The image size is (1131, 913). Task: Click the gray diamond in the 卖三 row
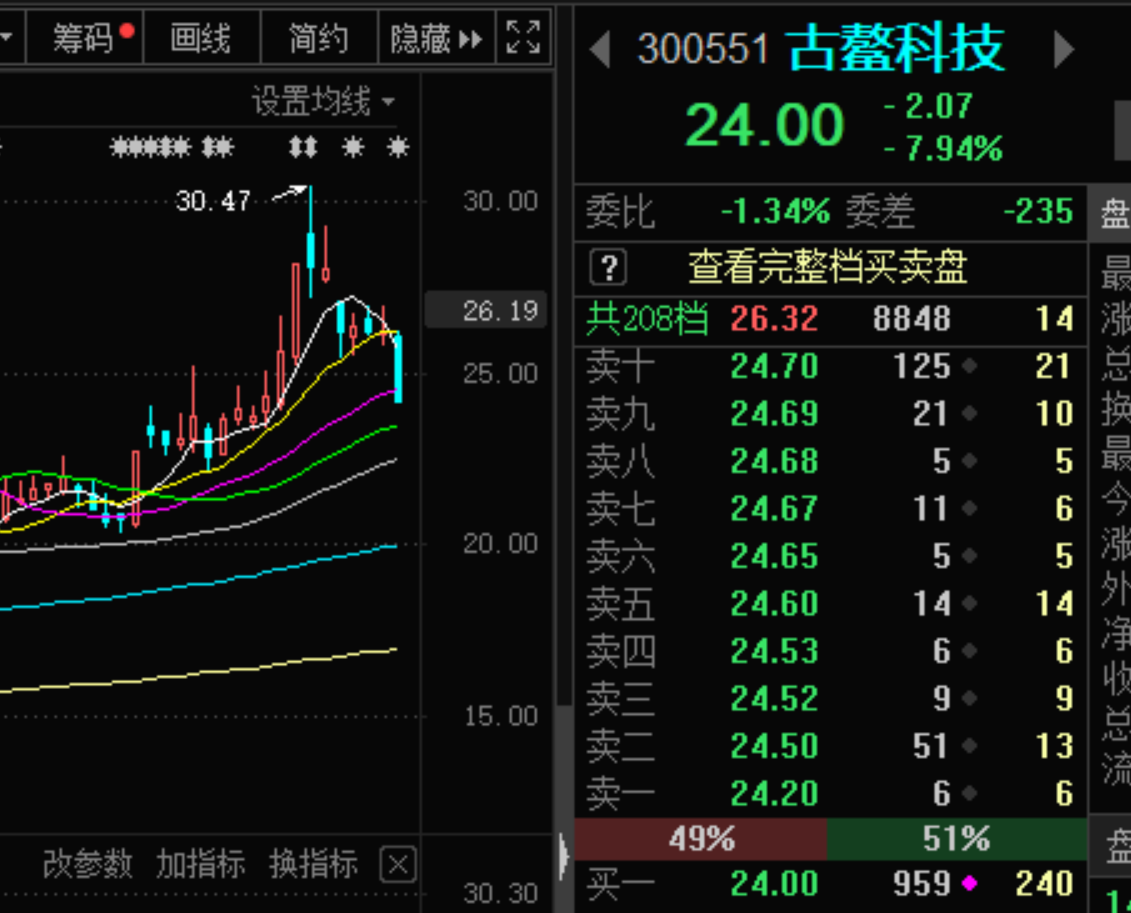point(969,699)
